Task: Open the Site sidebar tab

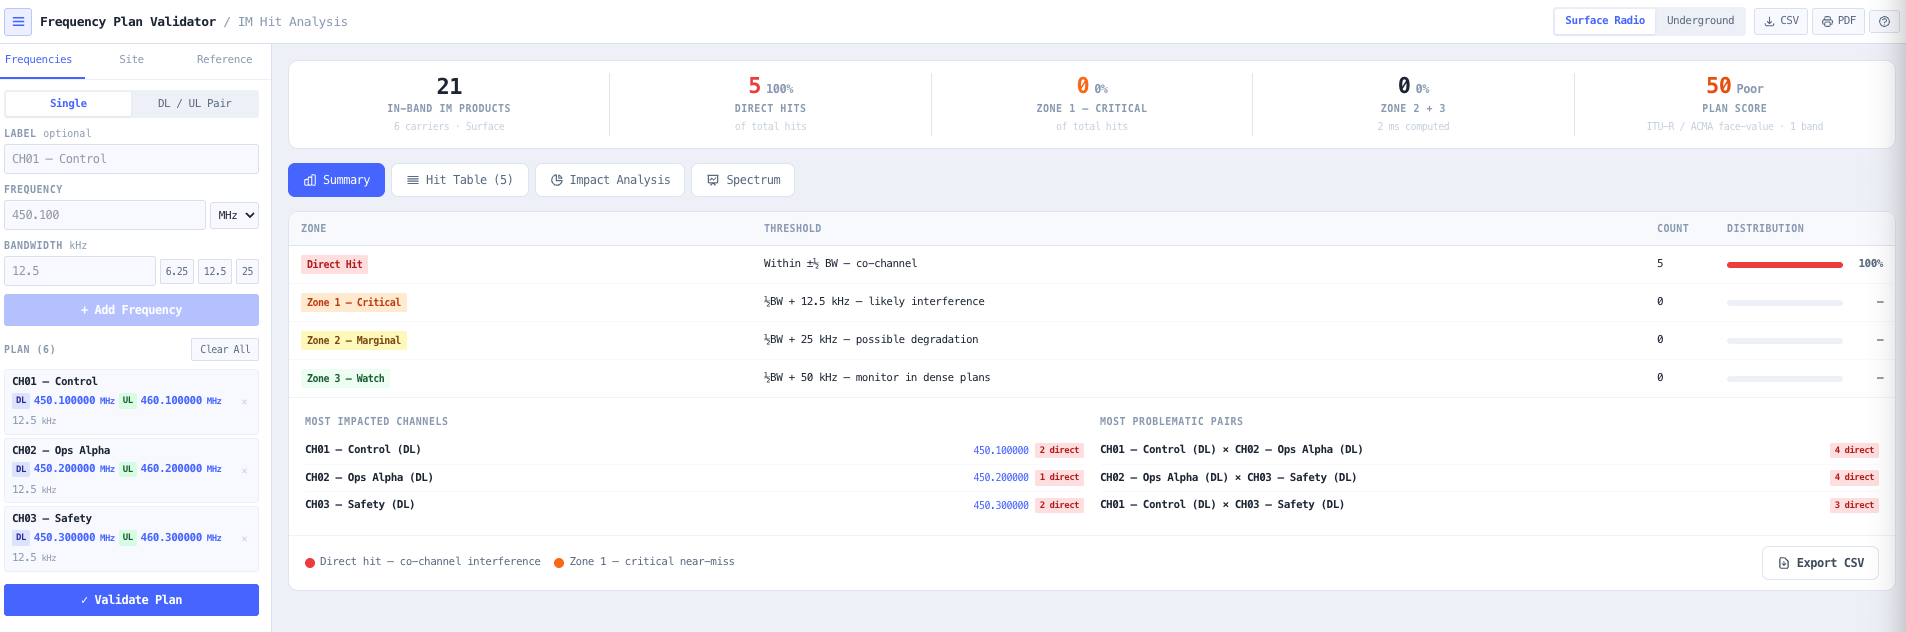Action: (x=131, y=60)
